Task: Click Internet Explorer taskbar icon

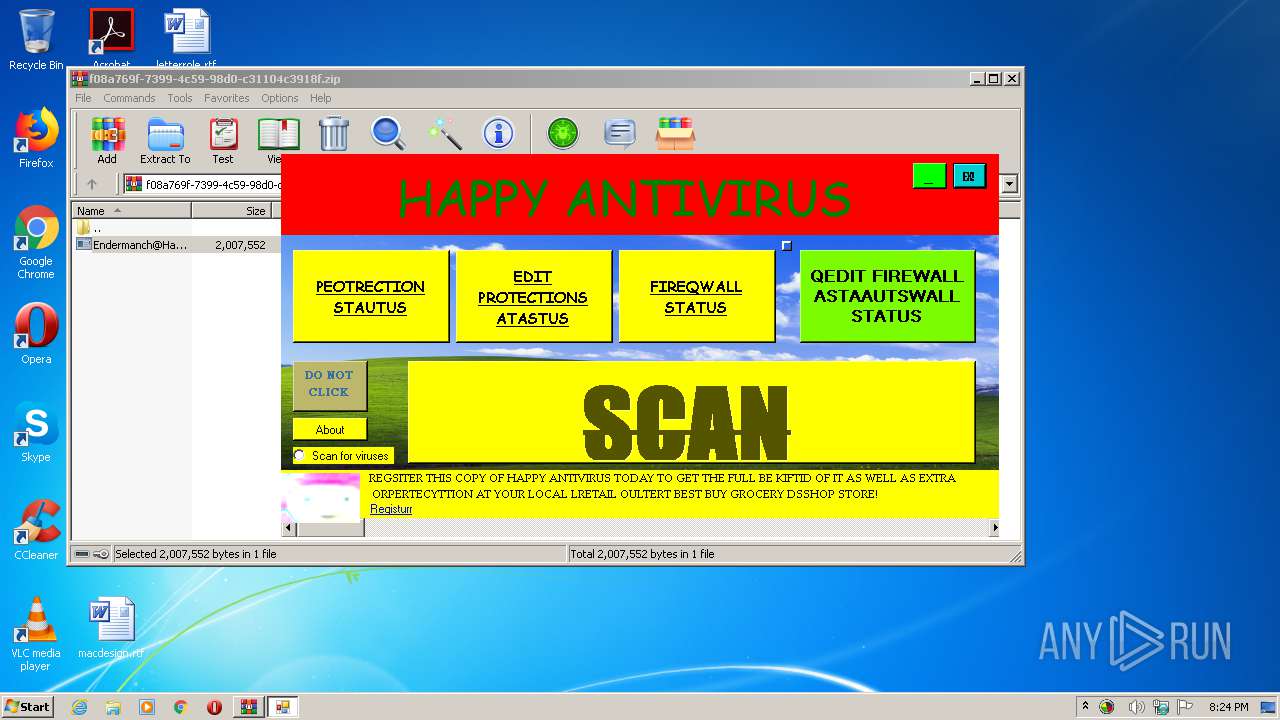Action: pyautogui.click(x=79, y=707)
